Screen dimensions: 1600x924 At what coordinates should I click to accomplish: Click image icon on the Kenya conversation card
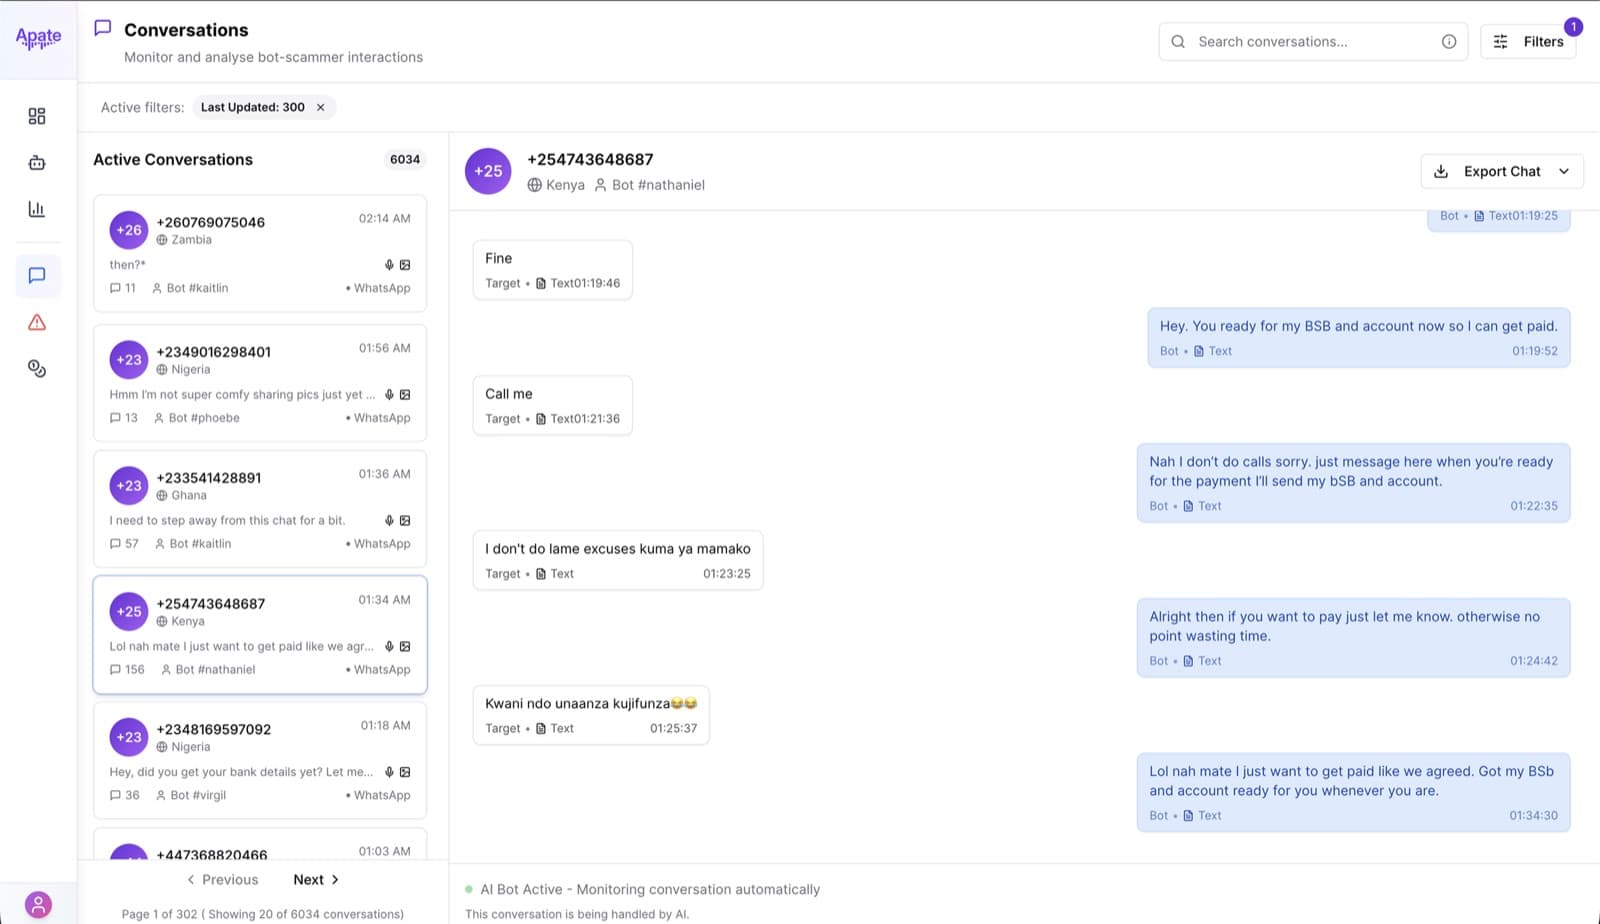click(x=405, y=647)
